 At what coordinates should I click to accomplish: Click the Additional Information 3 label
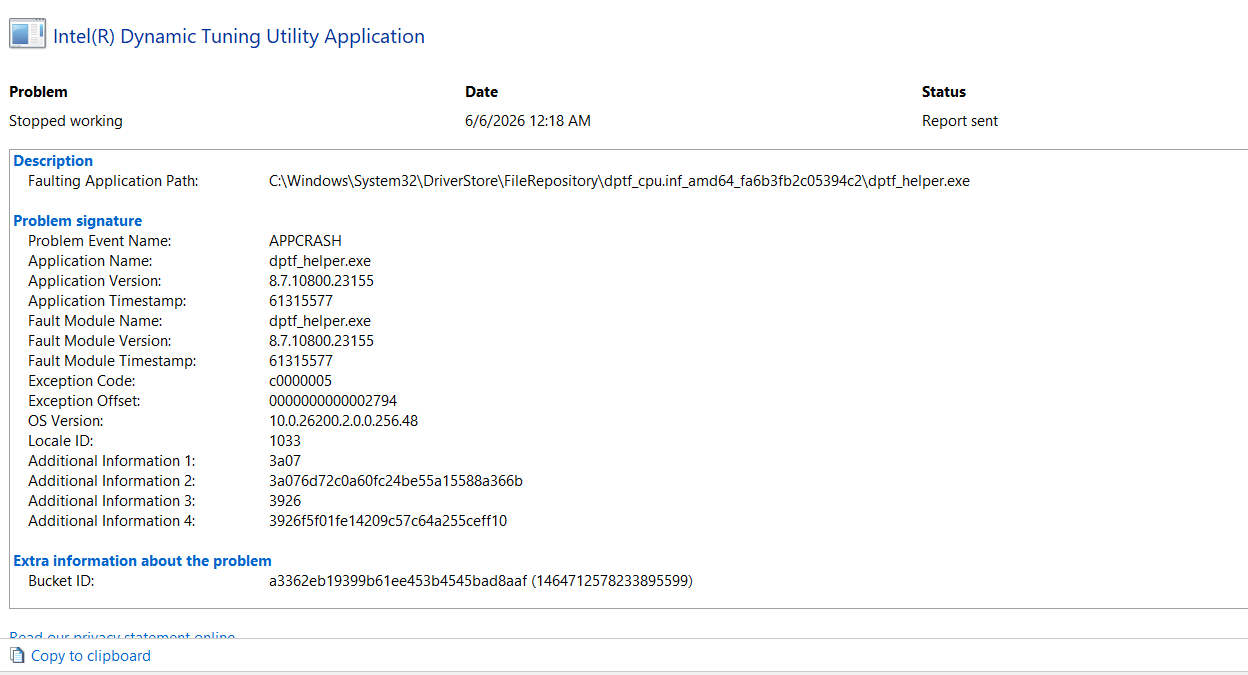tap(112, 501)
